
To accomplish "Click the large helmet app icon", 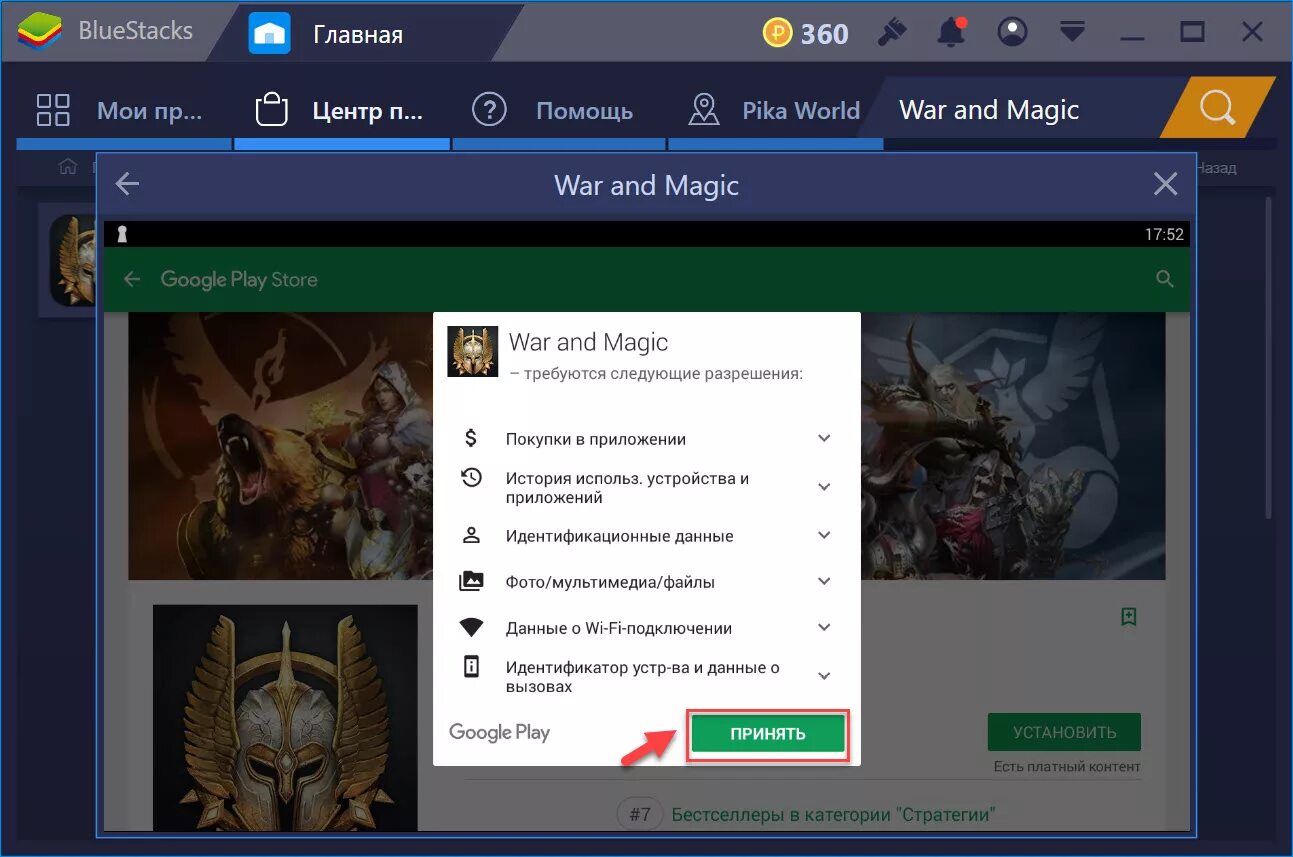I will (x=285, y=717).
